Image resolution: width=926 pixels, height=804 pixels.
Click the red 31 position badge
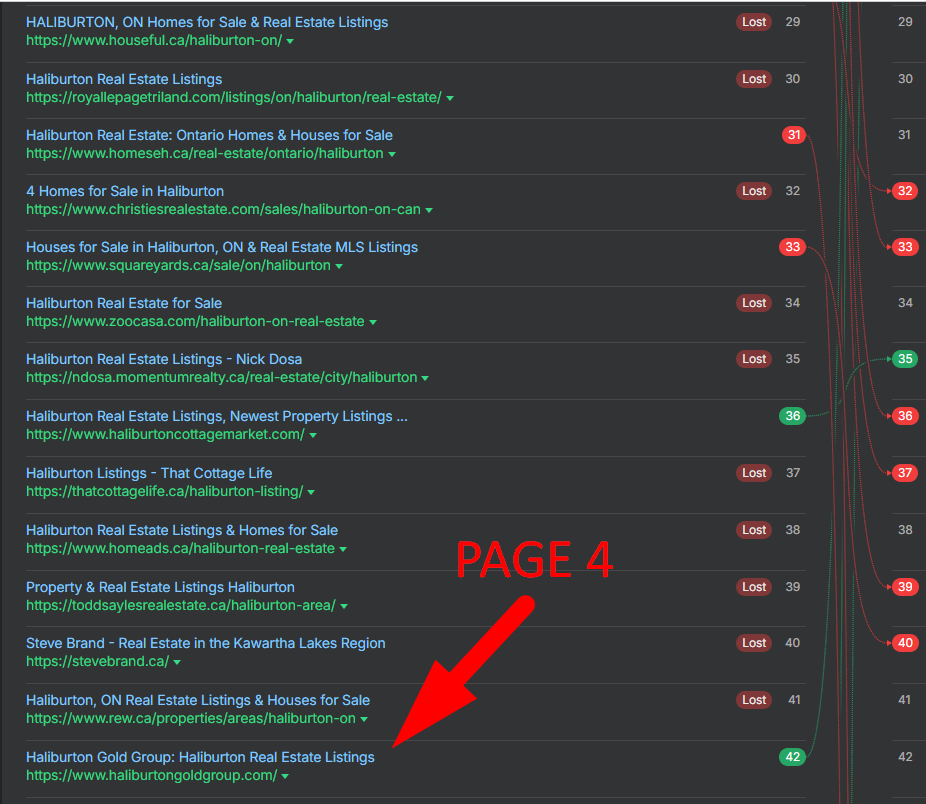(794, 135)
